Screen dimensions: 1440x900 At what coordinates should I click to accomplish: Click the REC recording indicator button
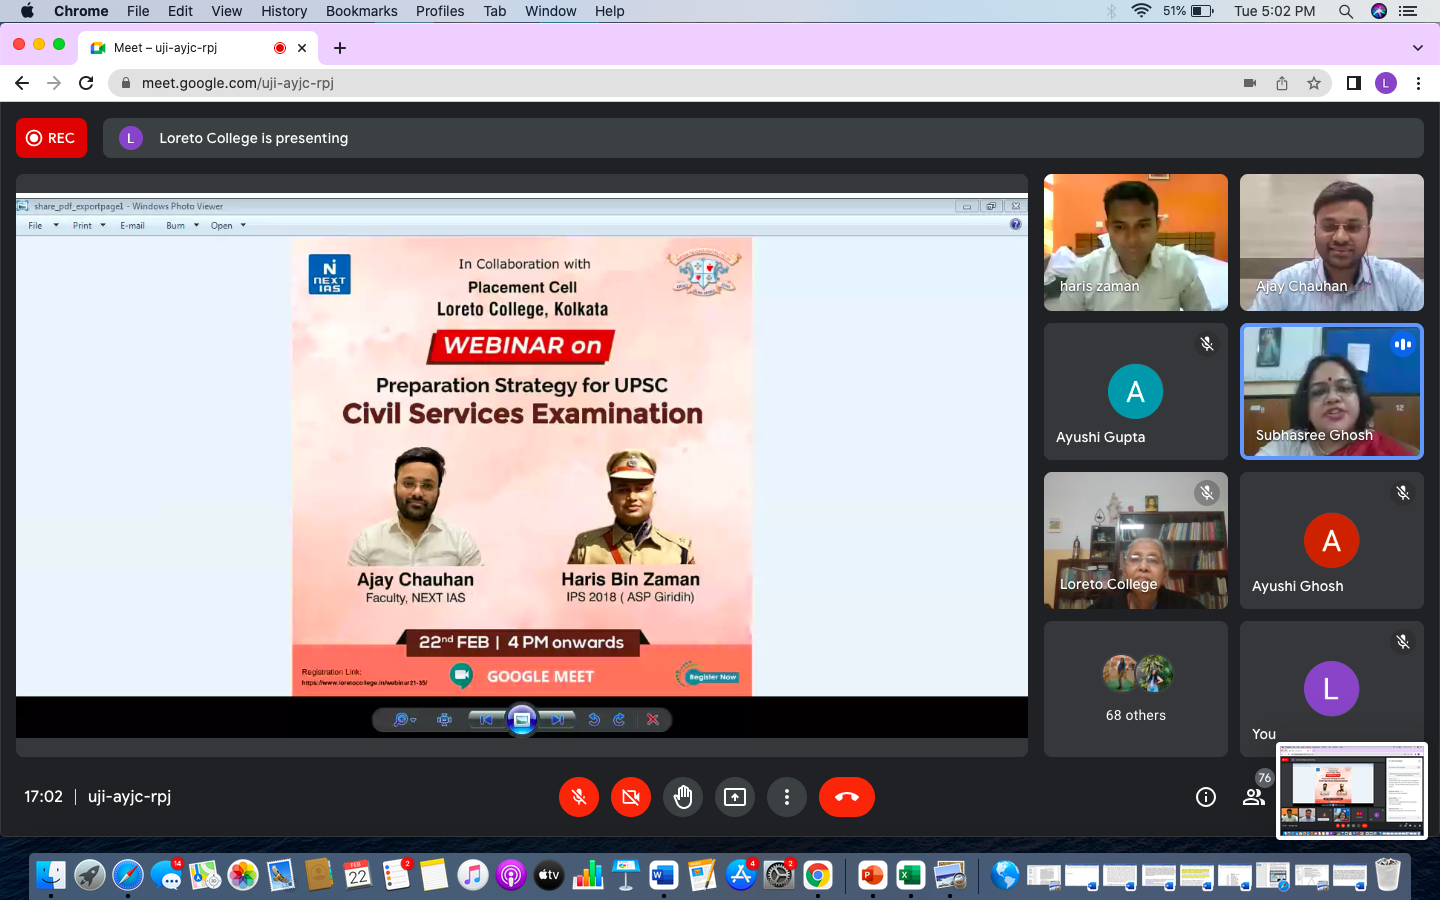pyautogui.click(x=51, y=138)
